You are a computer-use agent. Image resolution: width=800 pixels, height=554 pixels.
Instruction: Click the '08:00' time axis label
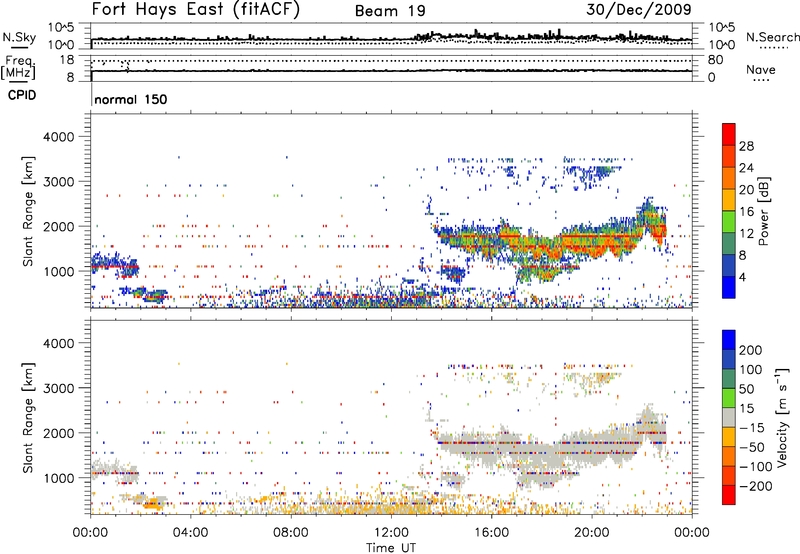click(x=291, y=533)
